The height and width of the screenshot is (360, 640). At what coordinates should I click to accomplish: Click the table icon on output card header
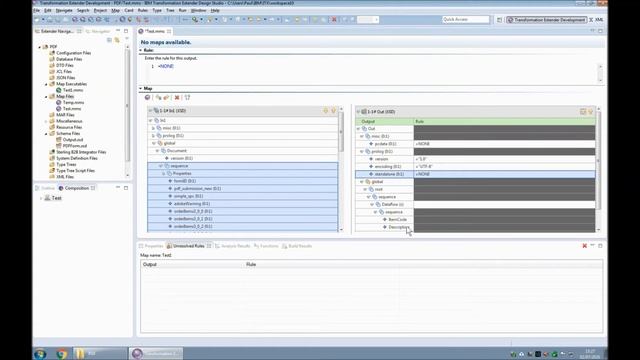[583, 111]
